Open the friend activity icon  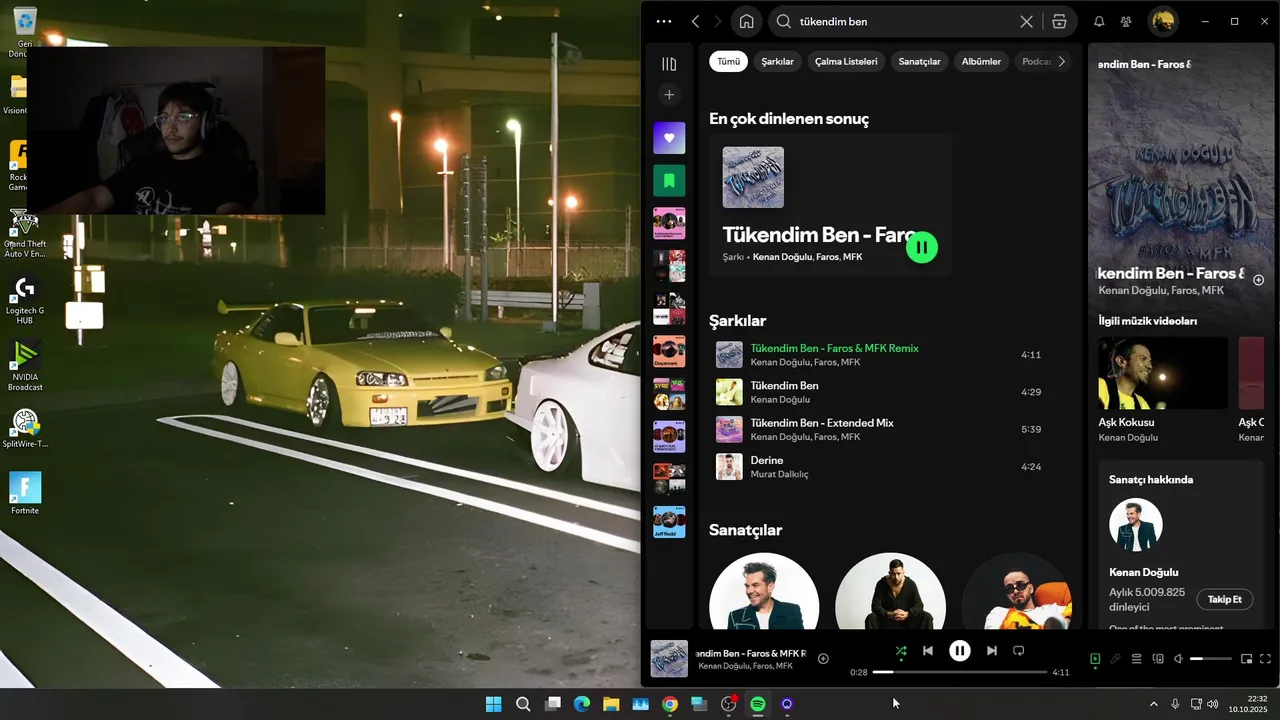1126,21
